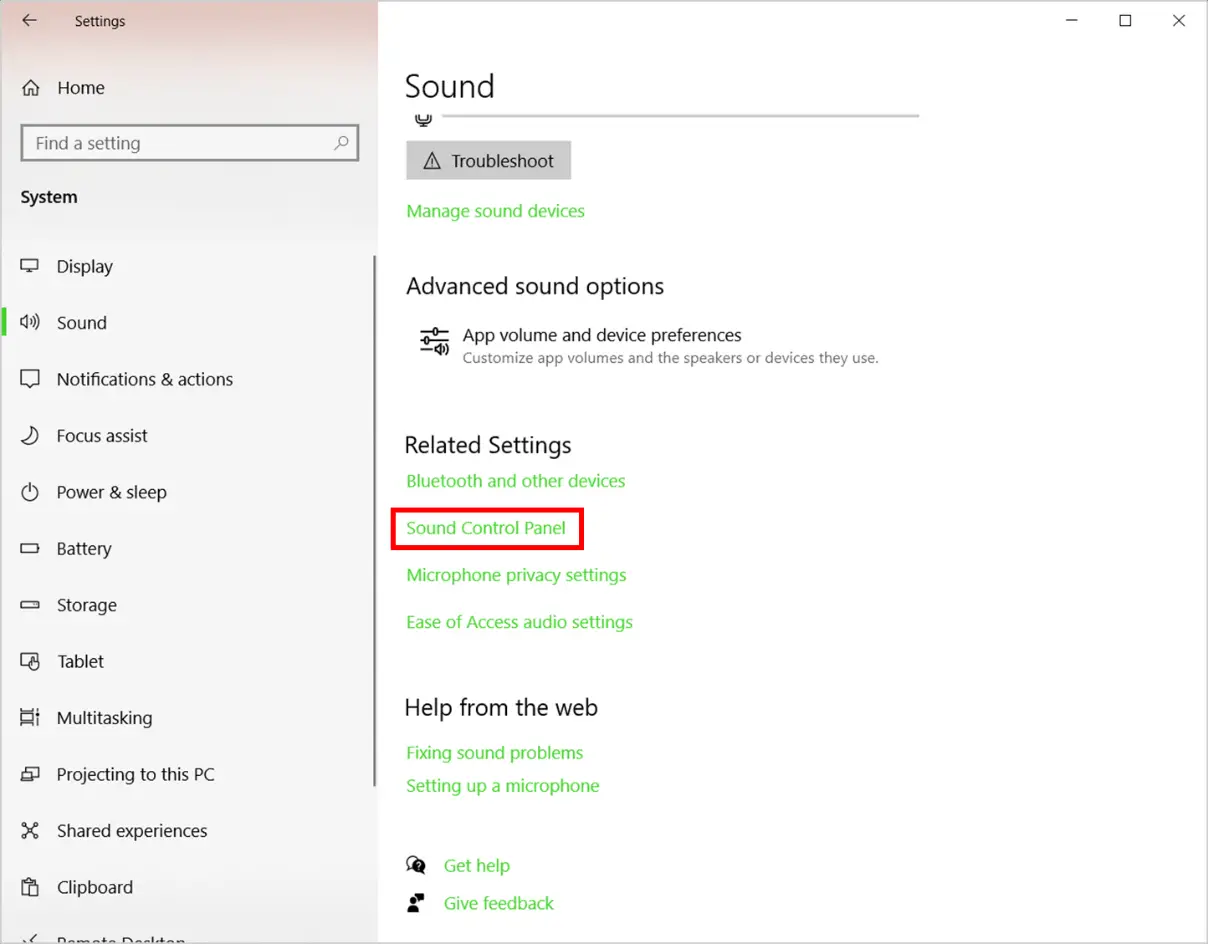Open the Sound Control Panel link

click(487, 528)
